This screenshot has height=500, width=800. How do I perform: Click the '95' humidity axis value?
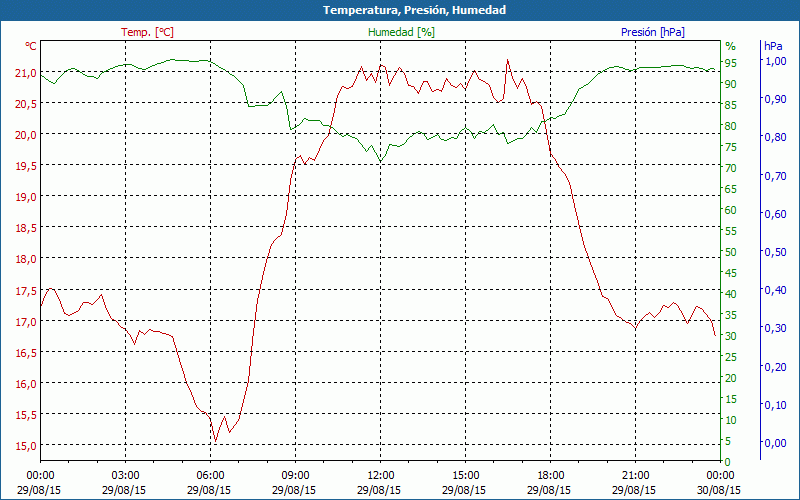[731, 63]
